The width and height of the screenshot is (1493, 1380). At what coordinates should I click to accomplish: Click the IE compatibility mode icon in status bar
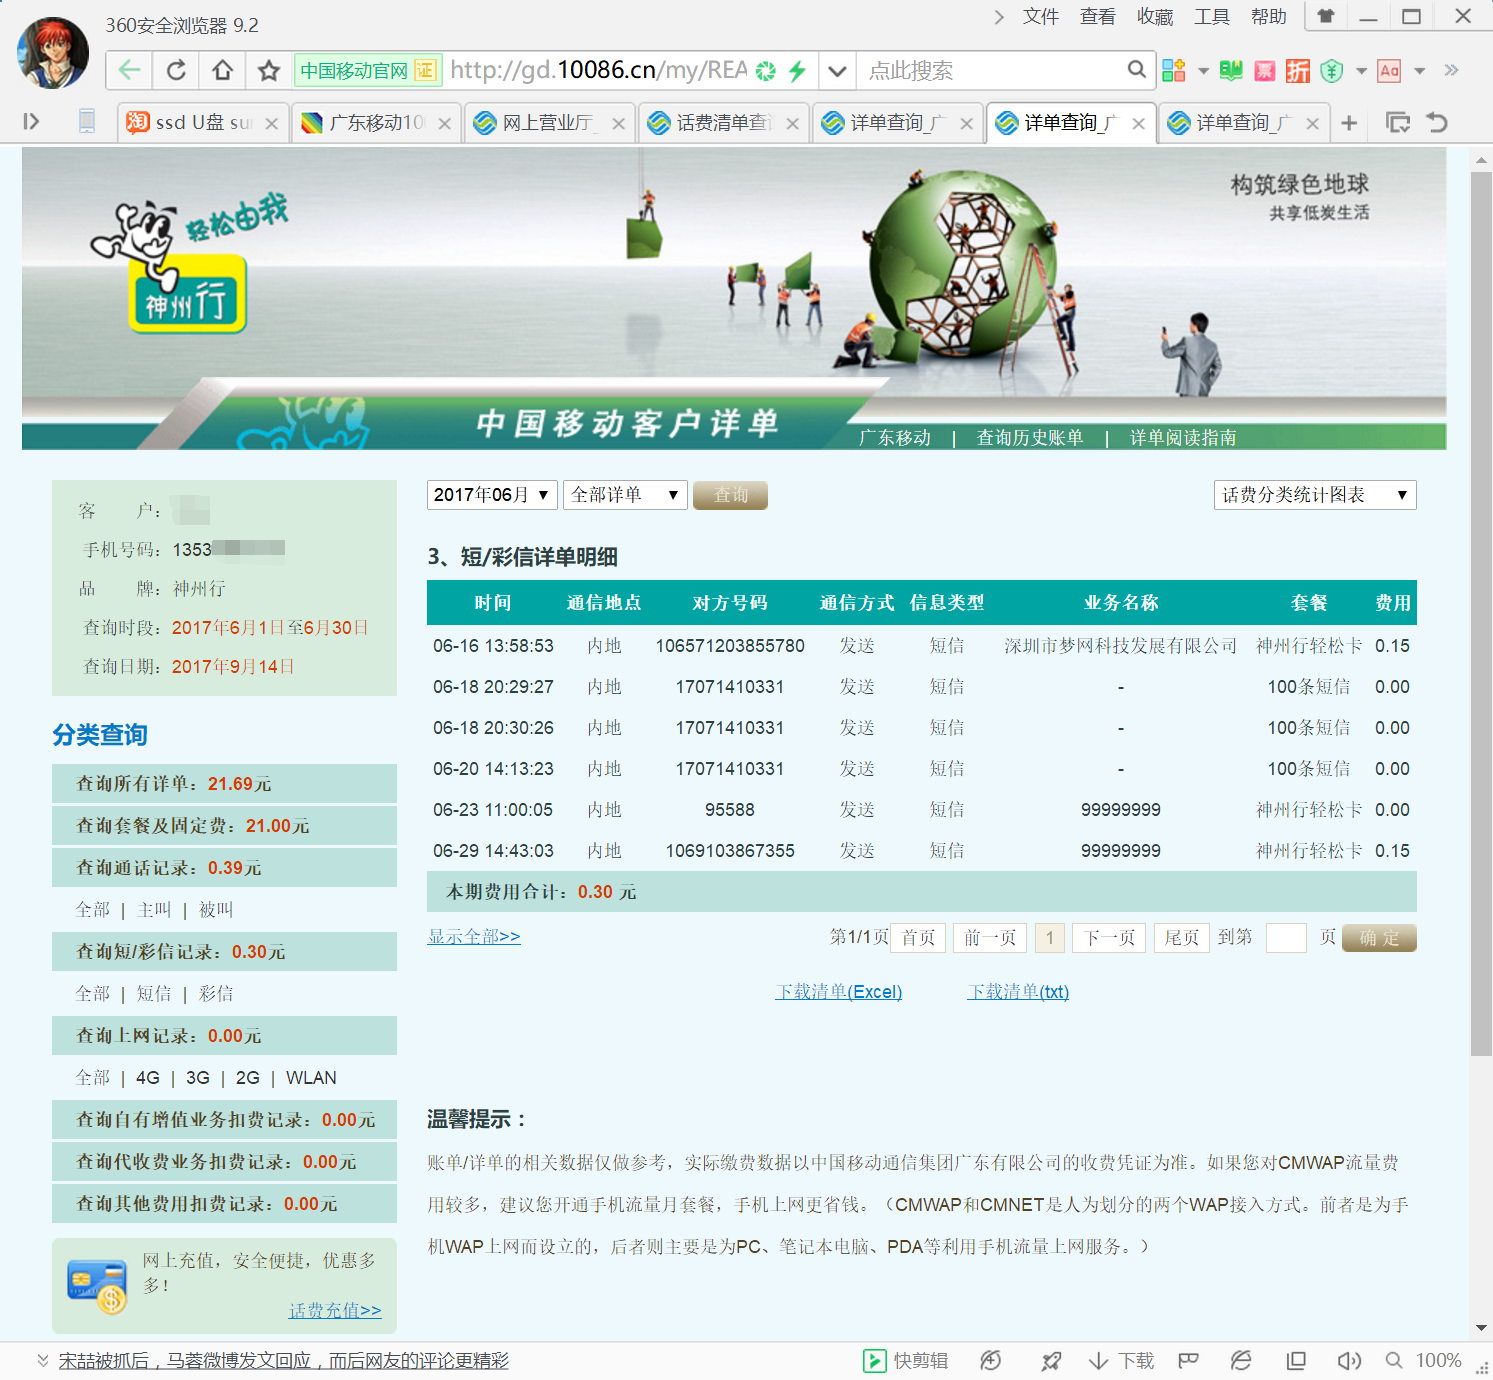coord(1241,1360)
